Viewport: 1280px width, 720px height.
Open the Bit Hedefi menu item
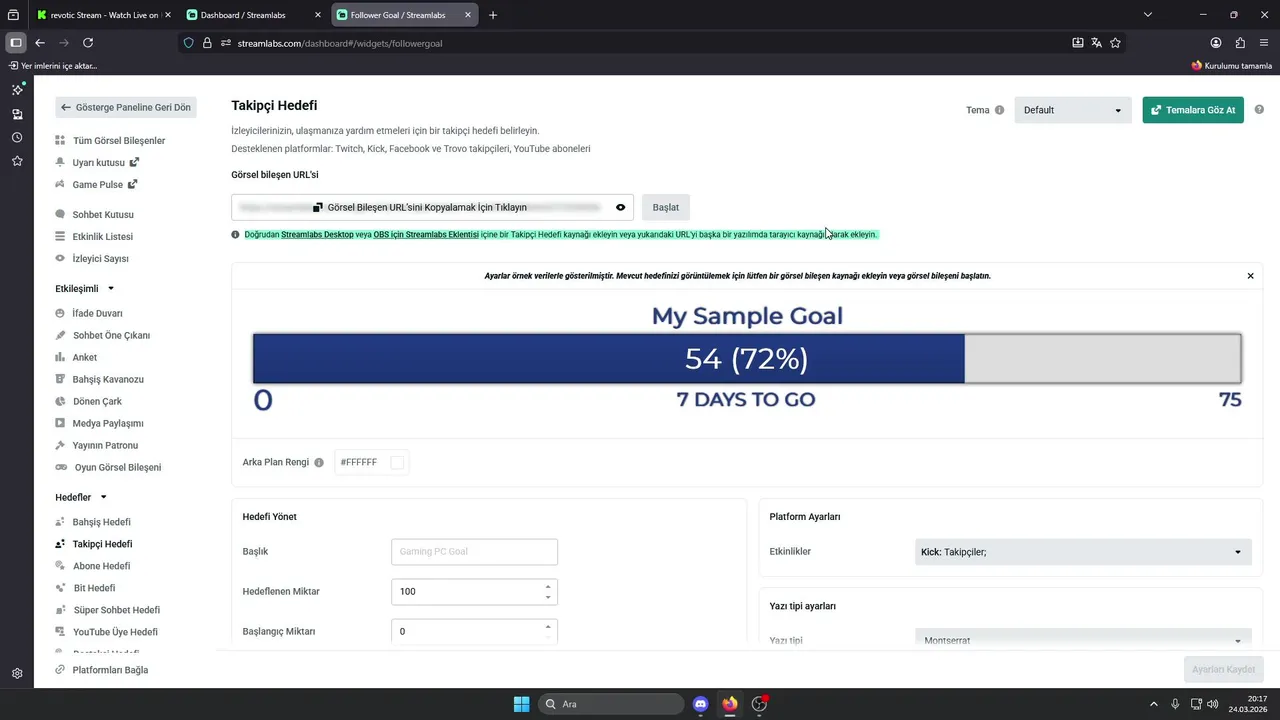[x=94, y=588]
